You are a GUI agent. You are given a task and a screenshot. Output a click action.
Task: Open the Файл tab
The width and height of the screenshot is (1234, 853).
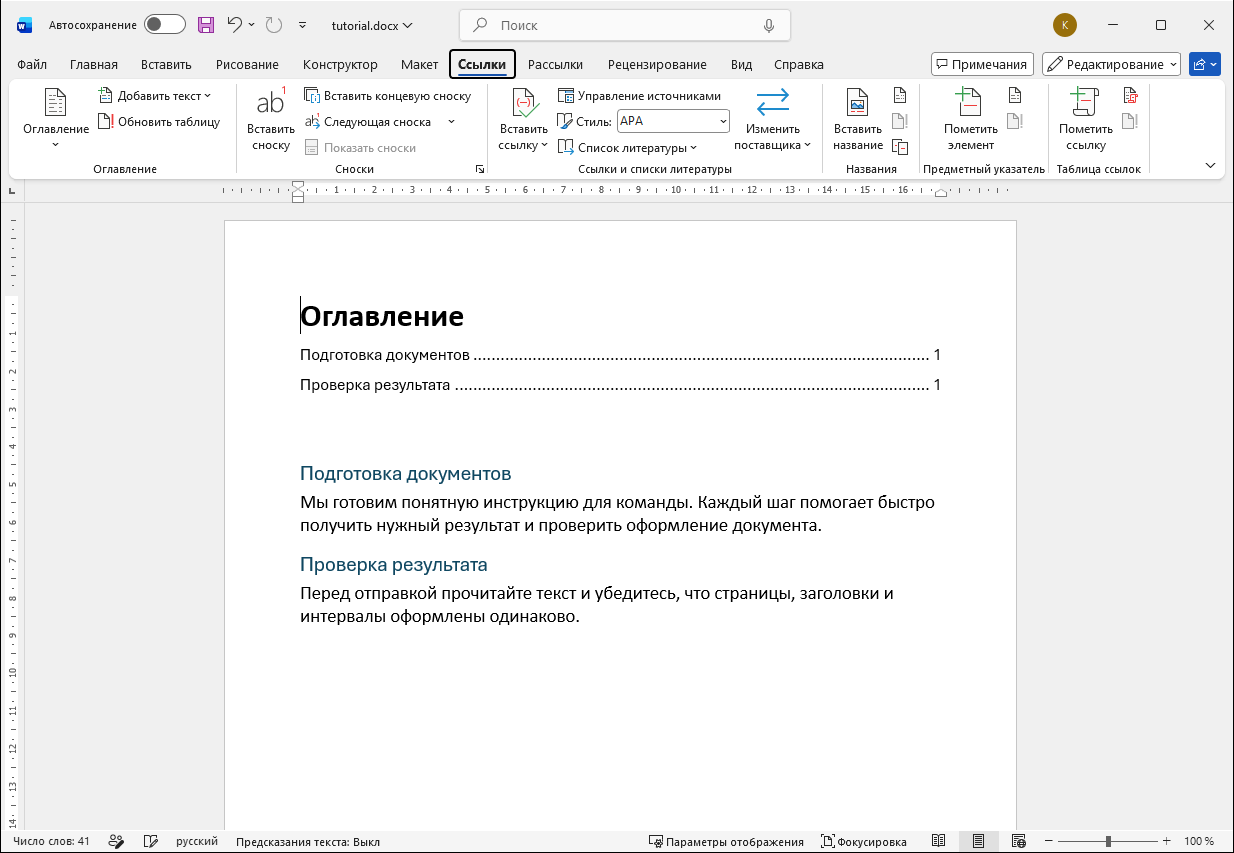[x=32, y=64]
